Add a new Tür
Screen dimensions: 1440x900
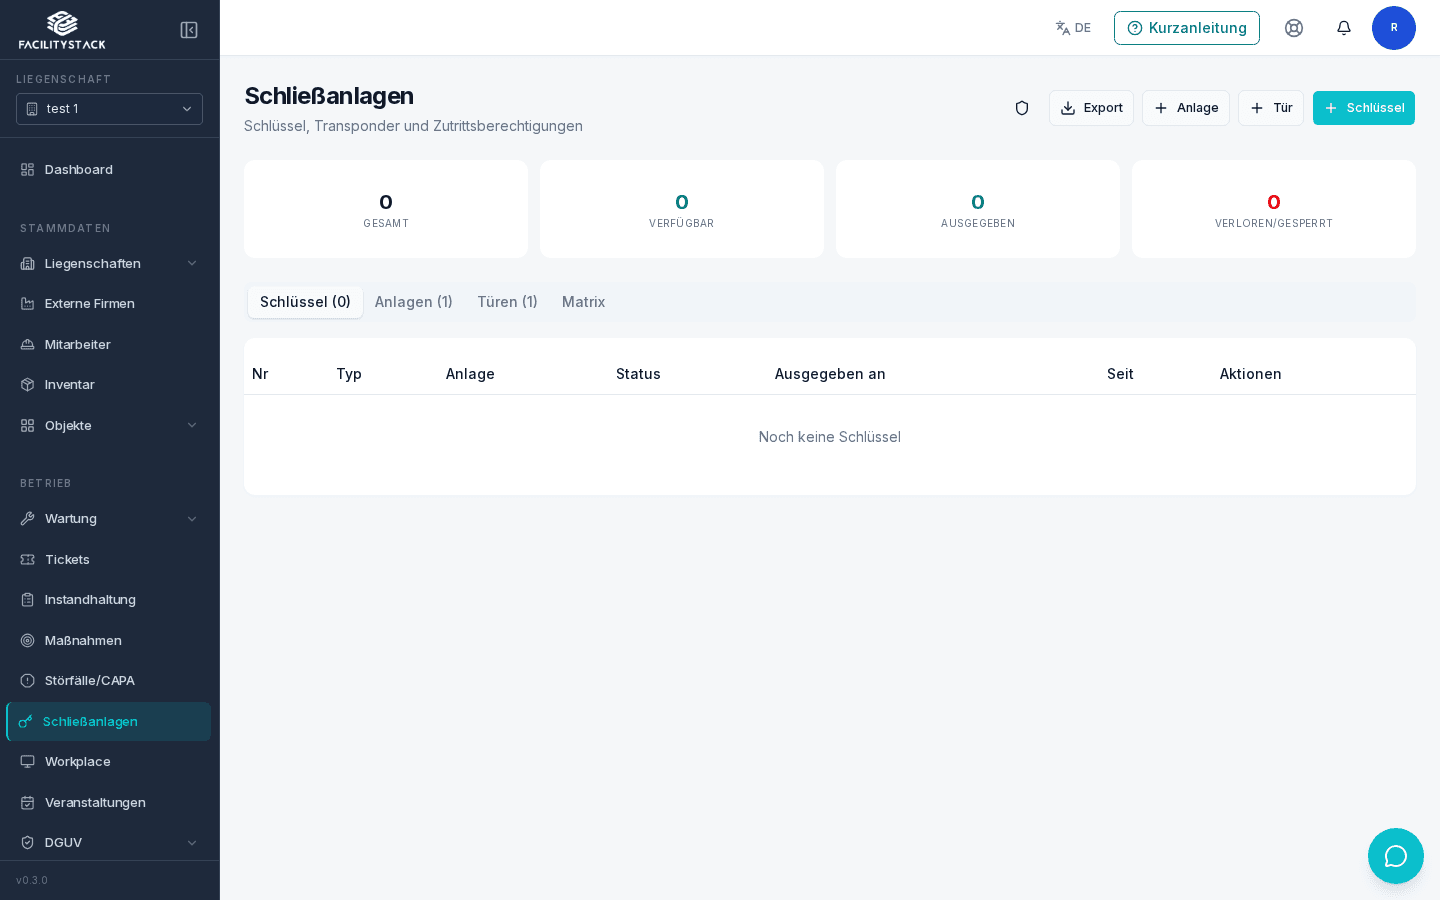[x=1271, y=108]
